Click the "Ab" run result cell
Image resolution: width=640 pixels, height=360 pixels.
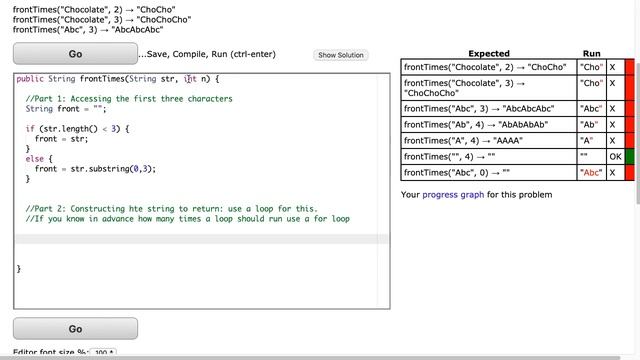(591, 124)
